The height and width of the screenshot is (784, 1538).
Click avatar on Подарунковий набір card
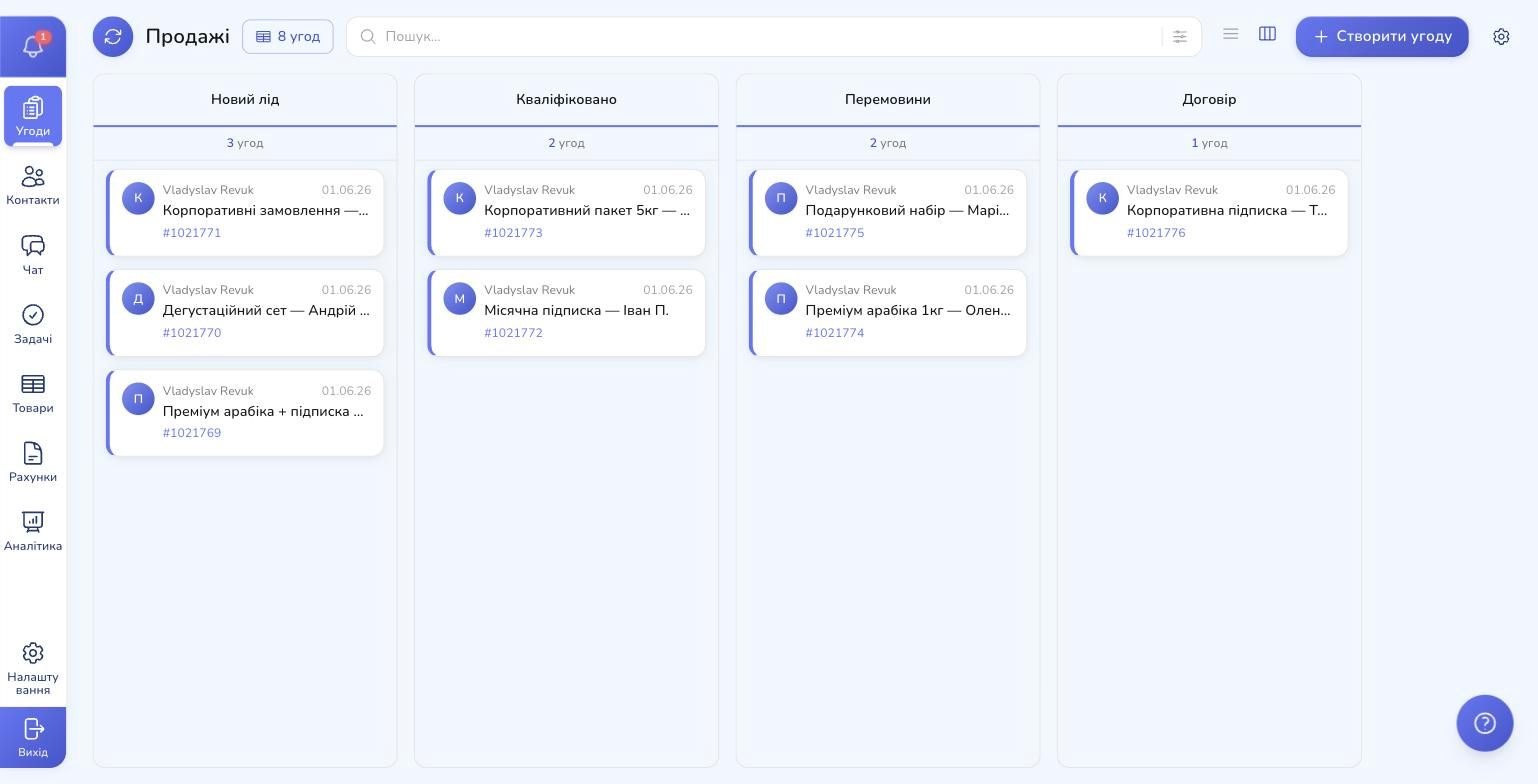click(x=781, y=198)
